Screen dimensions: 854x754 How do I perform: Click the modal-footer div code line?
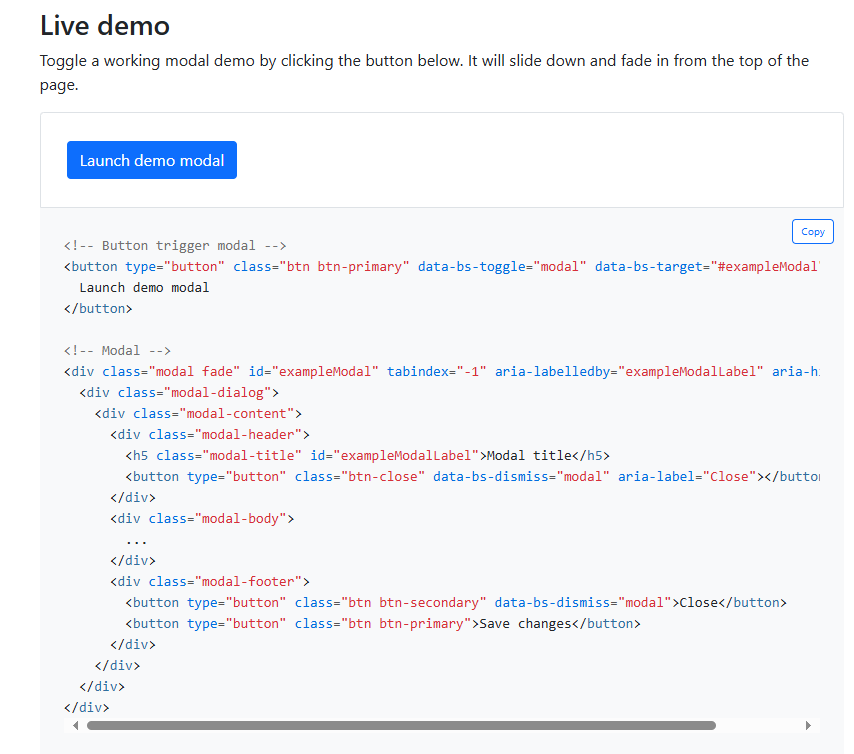point(210,582)
